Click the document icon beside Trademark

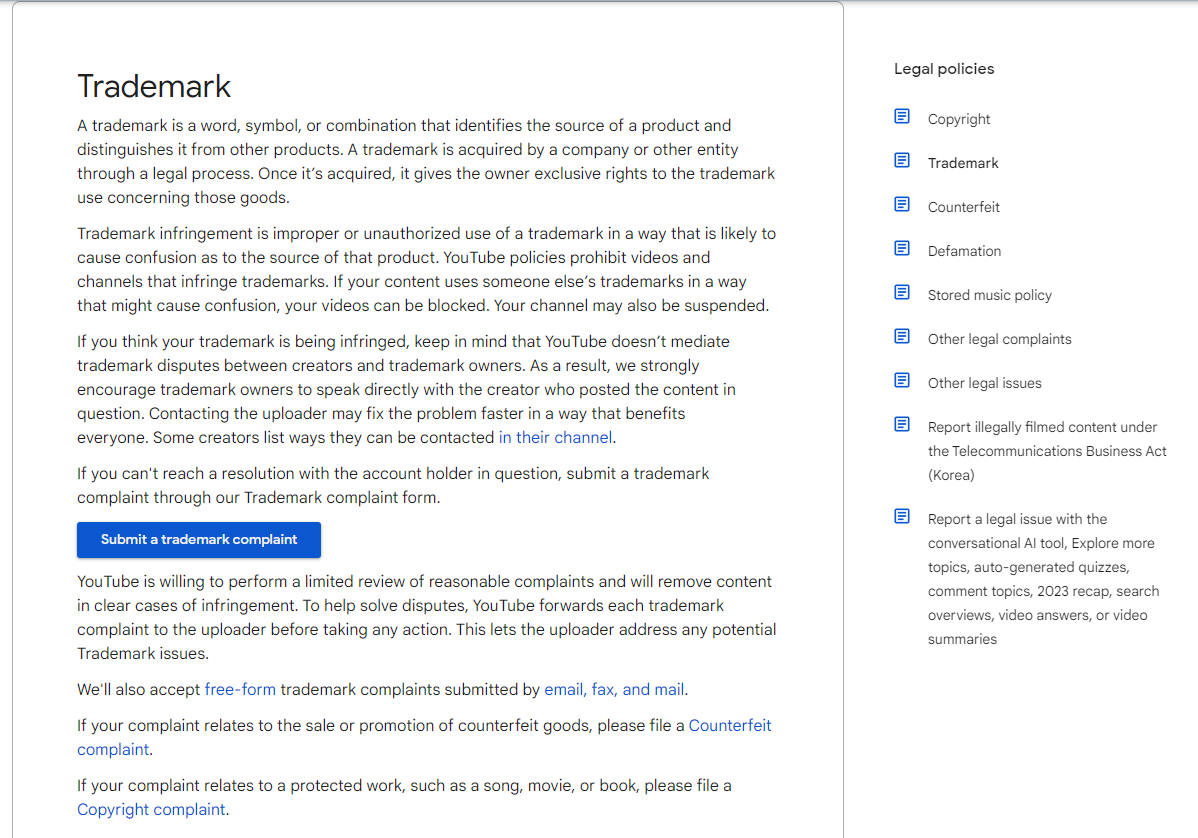coord(902,160)
